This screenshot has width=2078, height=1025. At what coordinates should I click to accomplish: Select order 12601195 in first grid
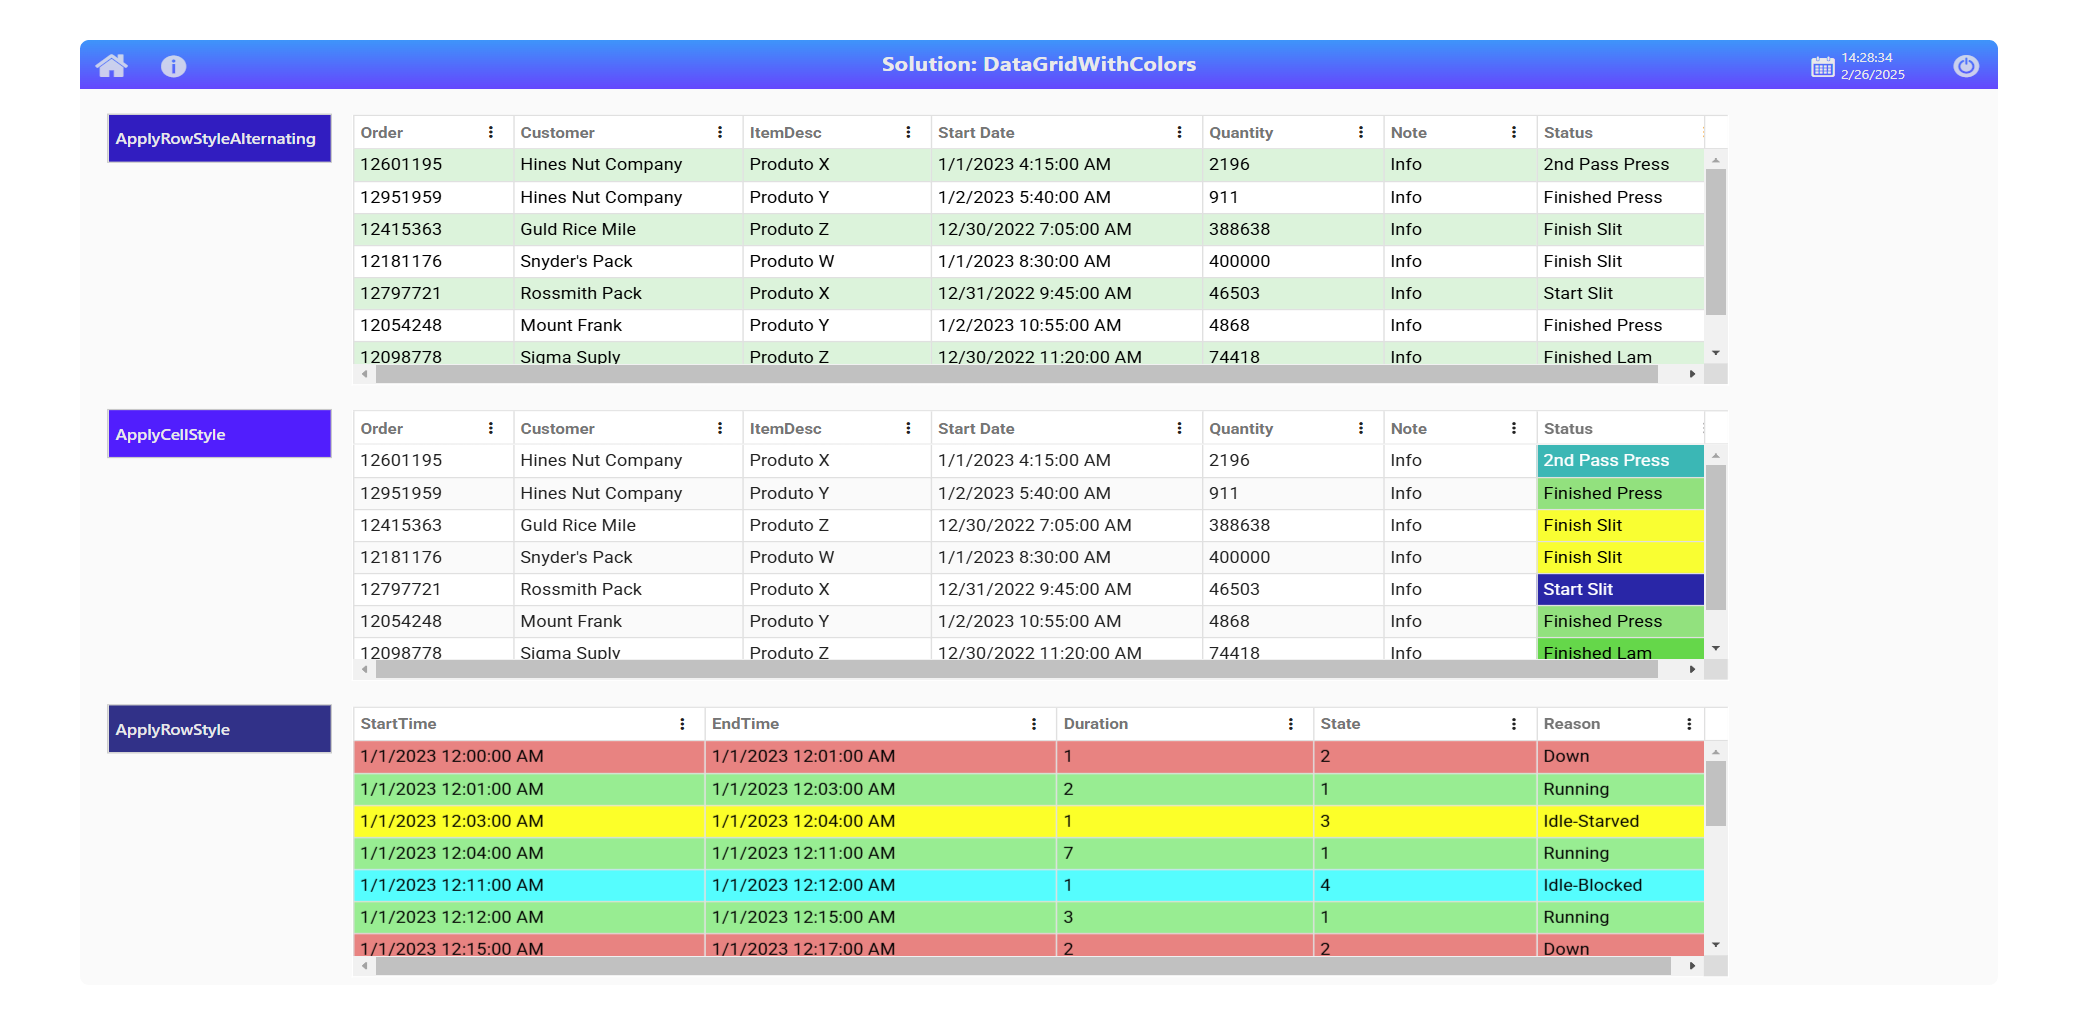pos(401,164)
